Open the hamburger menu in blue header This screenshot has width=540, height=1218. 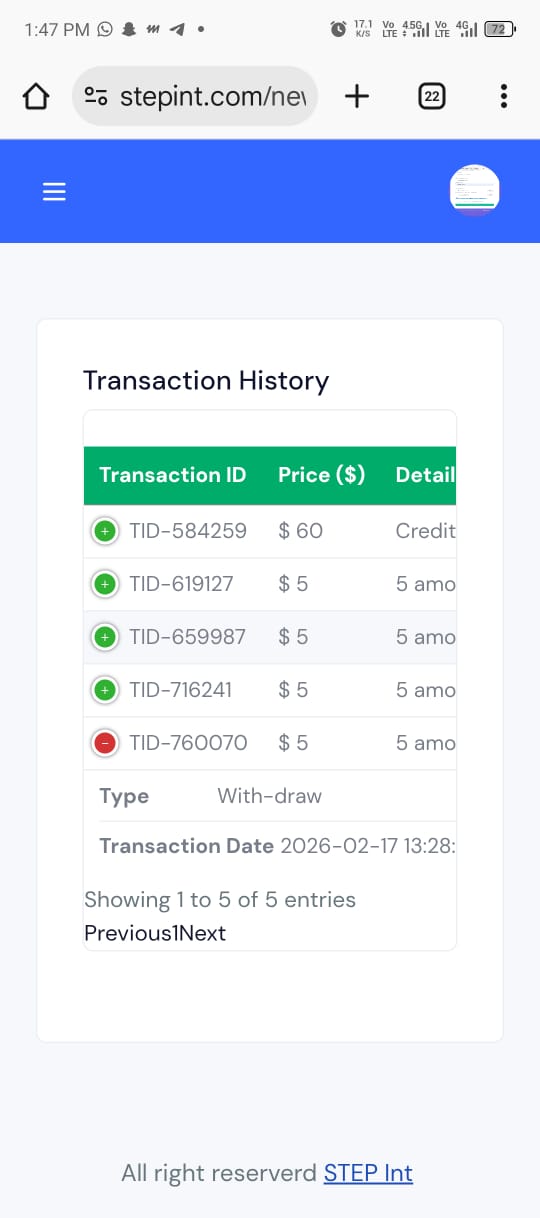click(54, 192)
